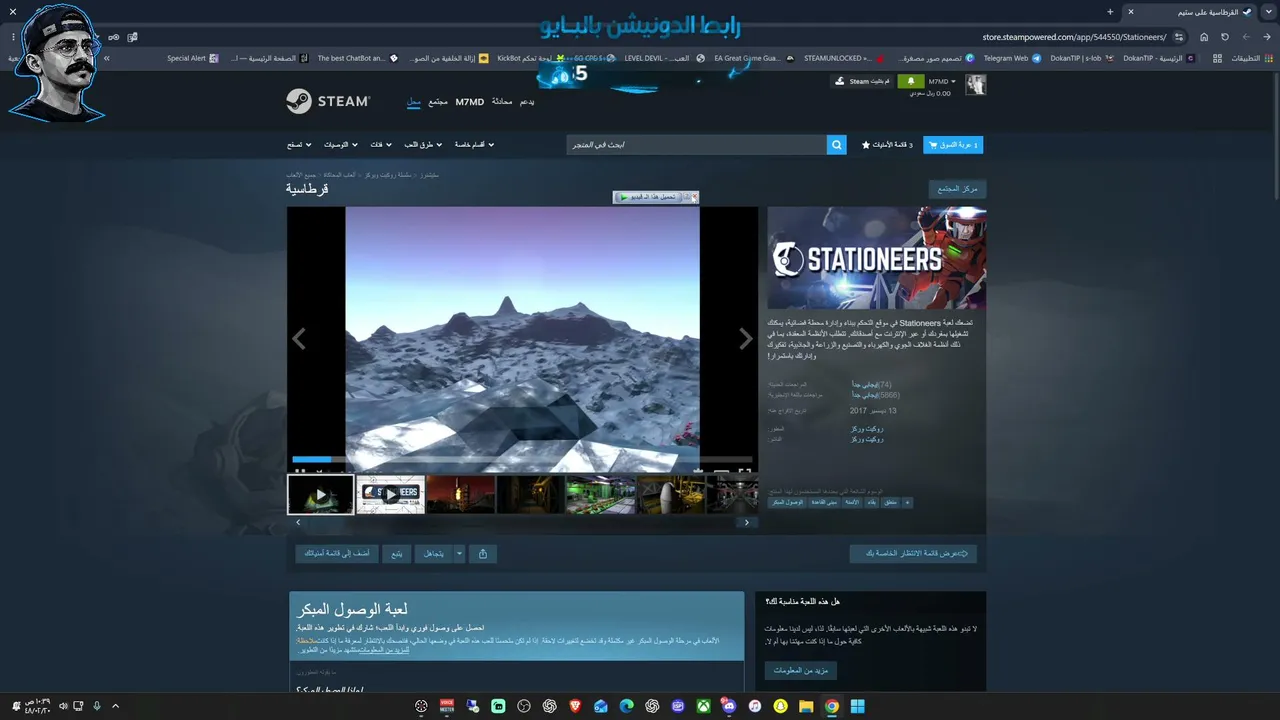Click the thumbnail strip scrollbar
Image resolution: width=1280 pixels, height=720 pixels.
click(522, 522)
